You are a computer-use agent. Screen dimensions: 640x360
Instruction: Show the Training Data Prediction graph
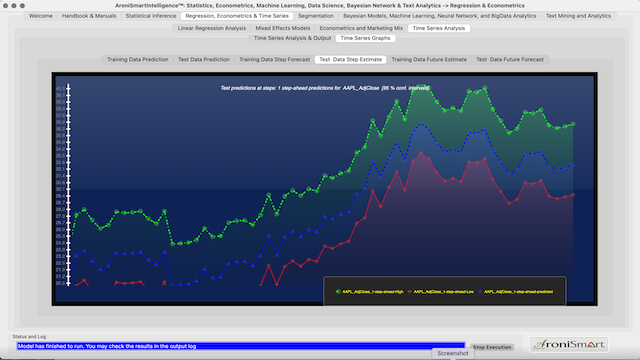click(x=138, y=60)
